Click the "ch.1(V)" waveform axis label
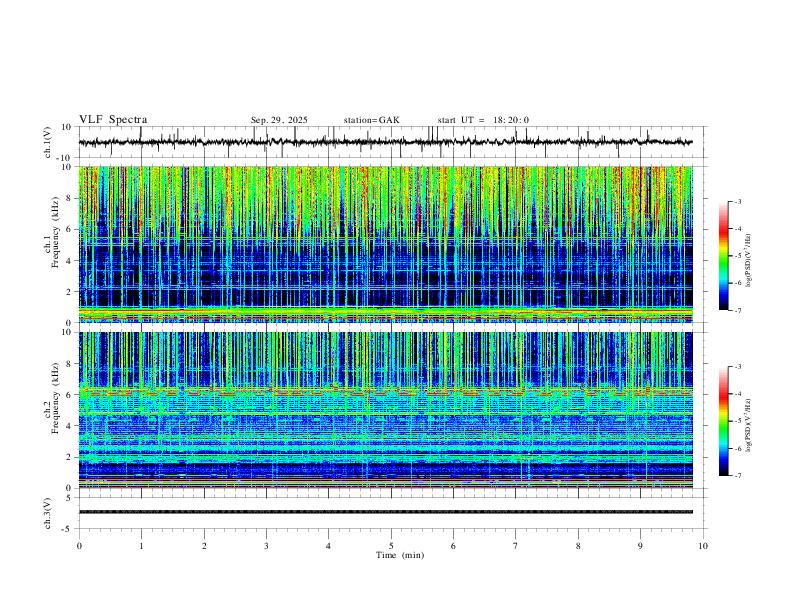Image resolution: width=792 pixels, height=612 pixels. pos(48,142)
